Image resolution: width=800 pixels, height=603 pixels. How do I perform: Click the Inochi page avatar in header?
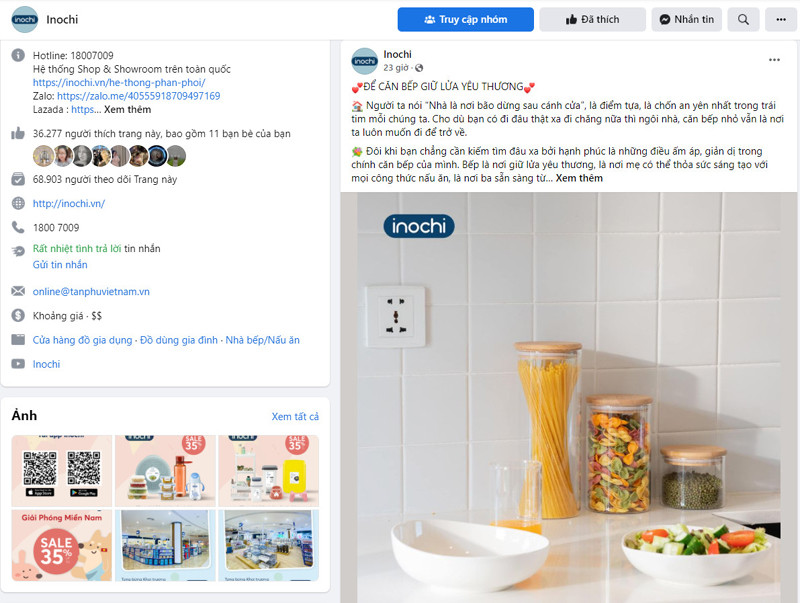click(x=24, y=19)
